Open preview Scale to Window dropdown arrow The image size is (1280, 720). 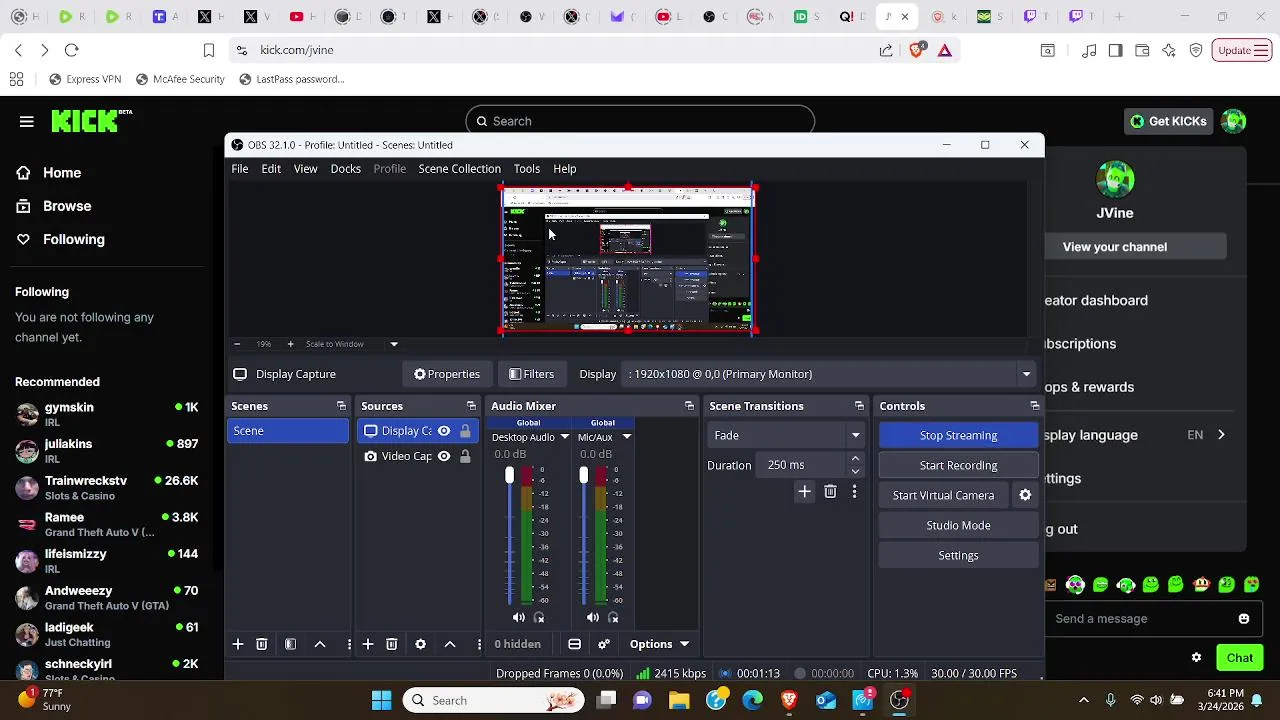(394, 344)
